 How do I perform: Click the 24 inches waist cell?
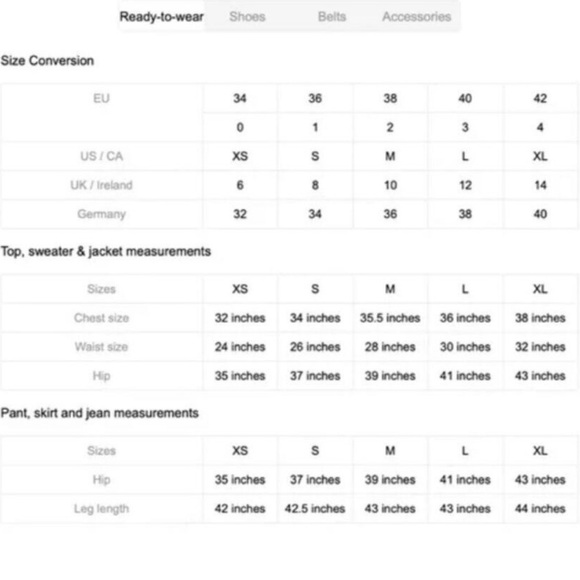[240, 347]
